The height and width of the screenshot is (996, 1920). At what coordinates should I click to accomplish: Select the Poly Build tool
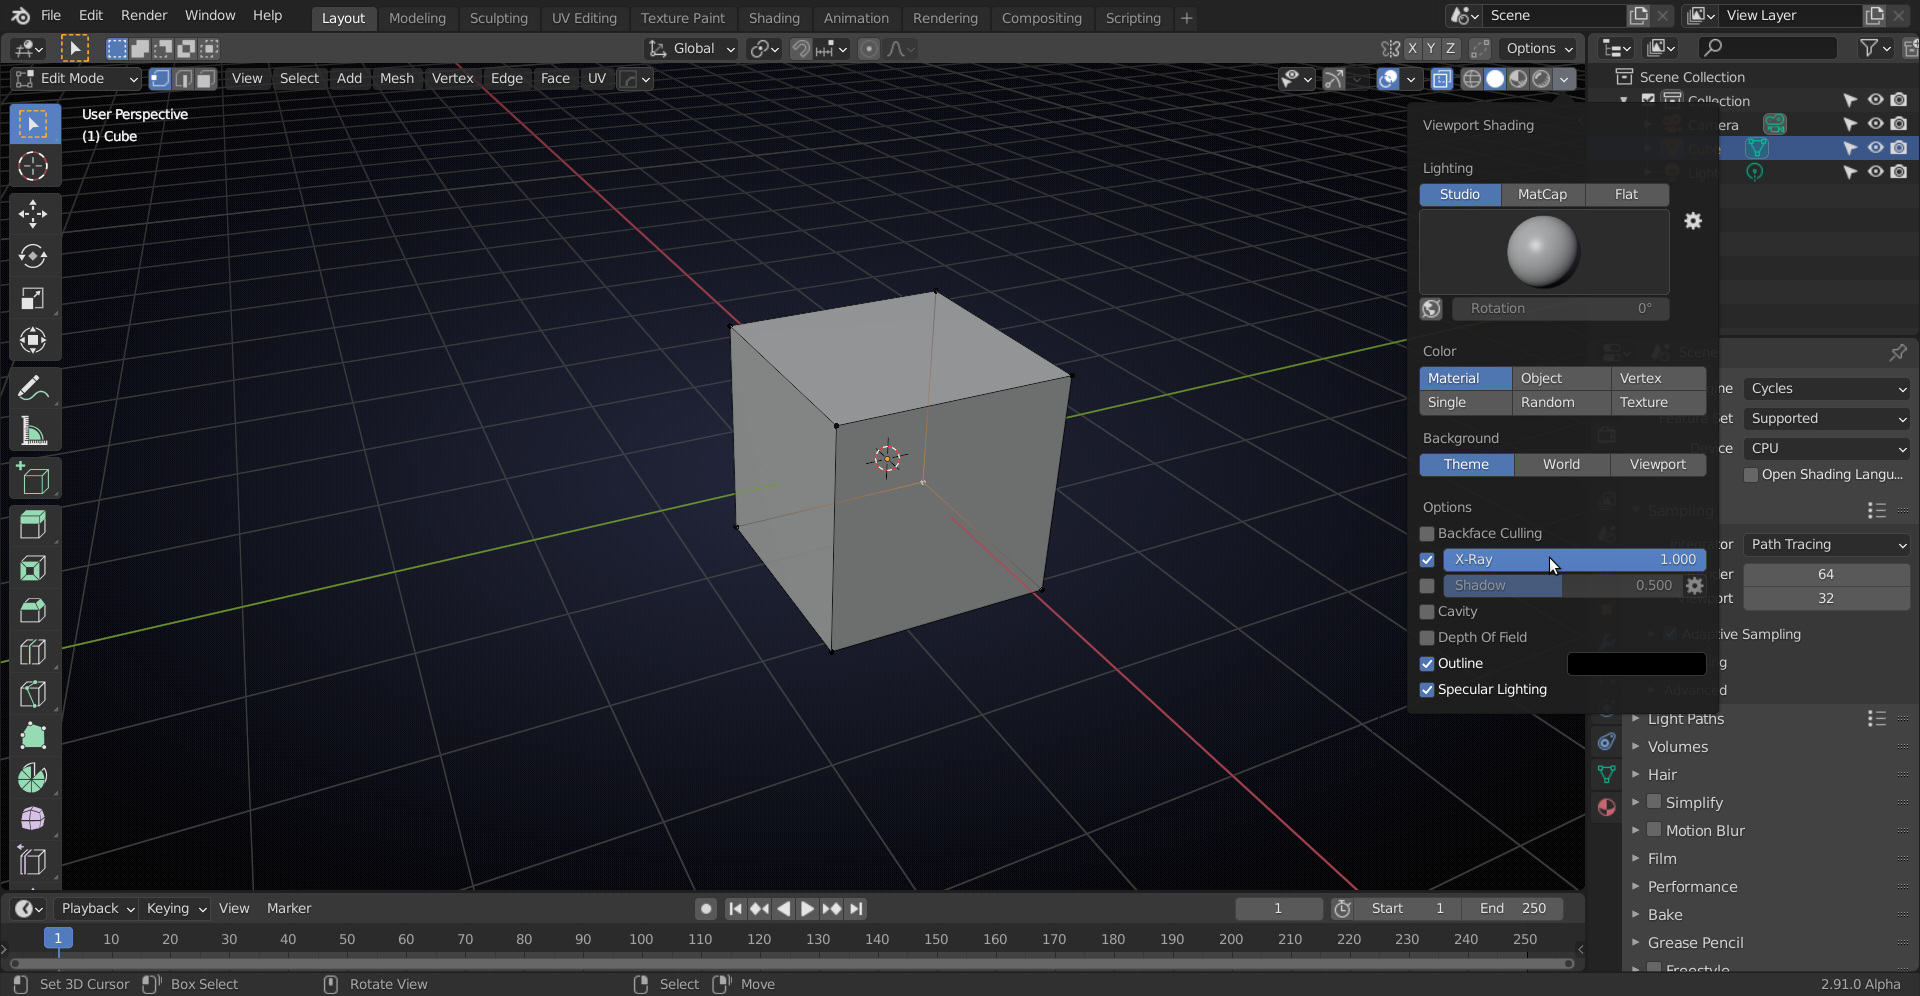[x=33, y=736]
